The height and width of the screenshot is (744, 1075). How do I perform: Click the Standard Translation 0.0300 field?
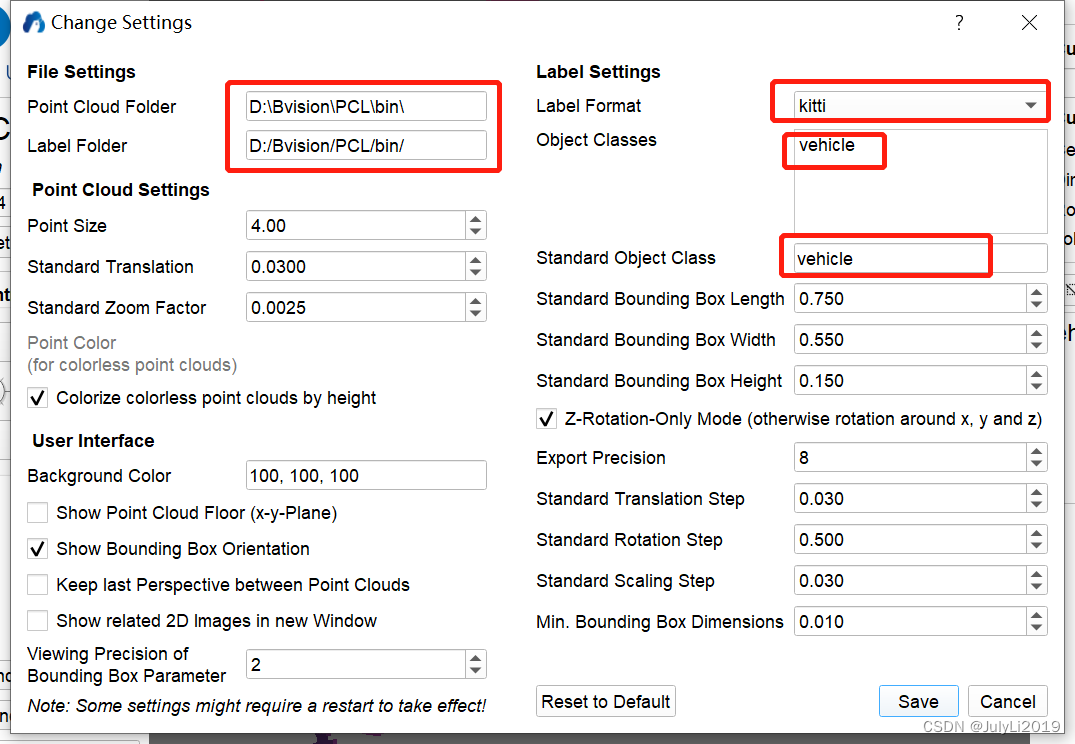tap(356, 267)
